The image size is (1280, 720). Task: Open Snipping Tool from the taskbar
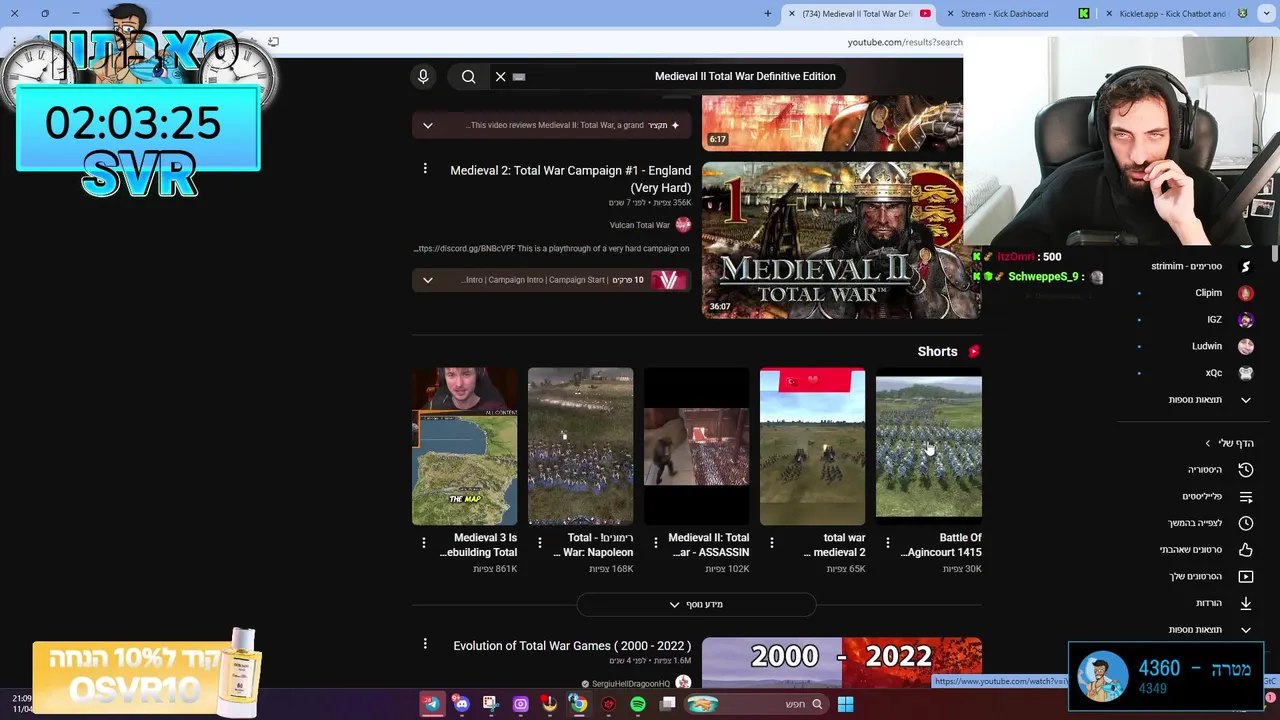490,704
